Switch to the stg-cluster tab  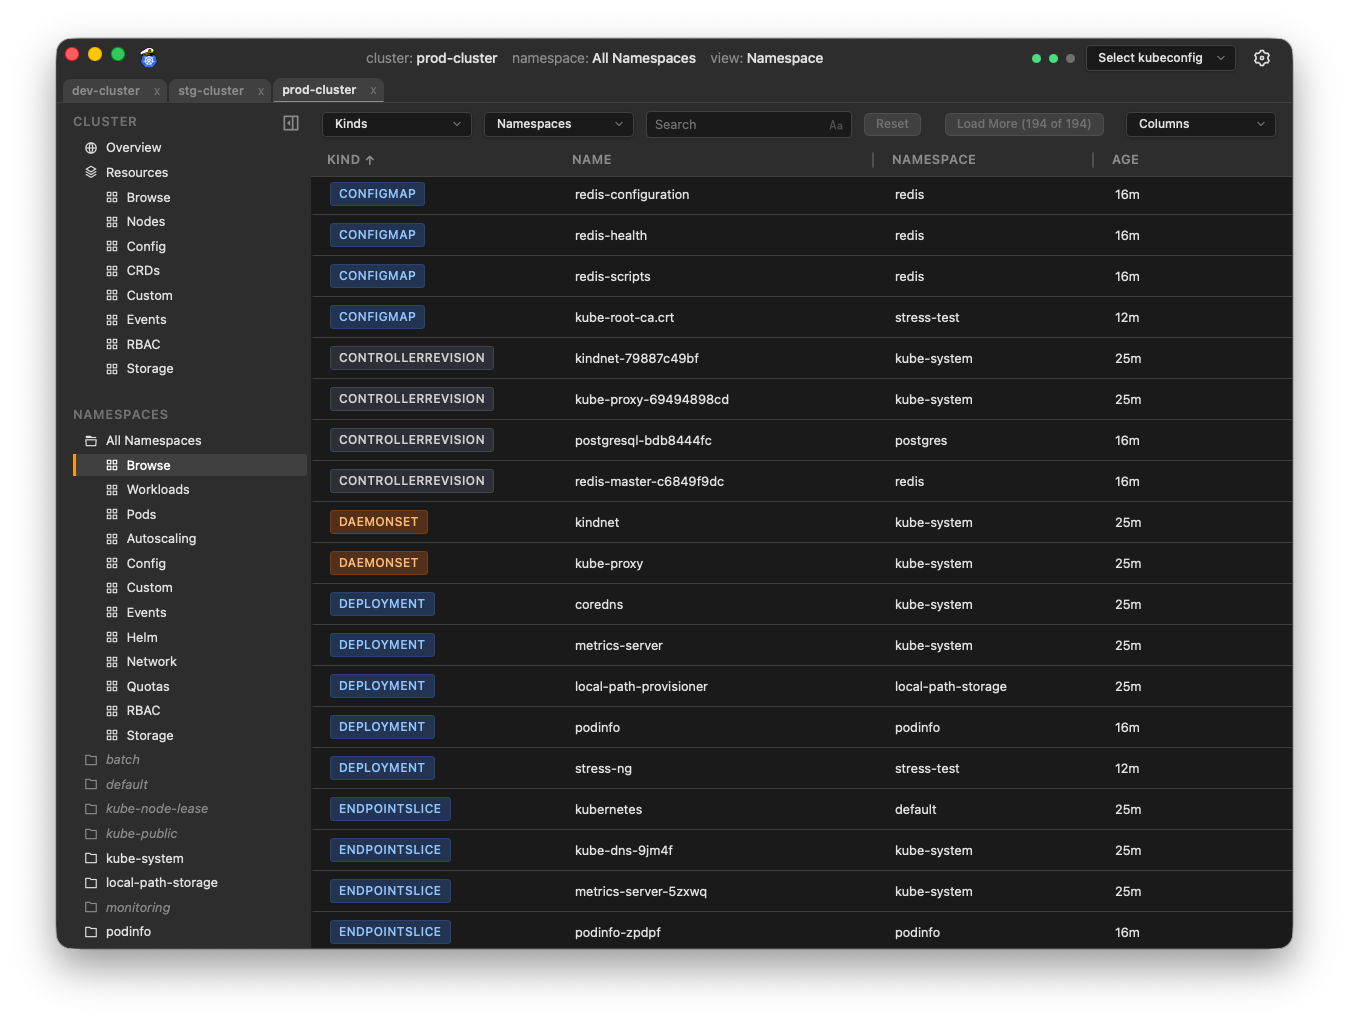[211, 90]
